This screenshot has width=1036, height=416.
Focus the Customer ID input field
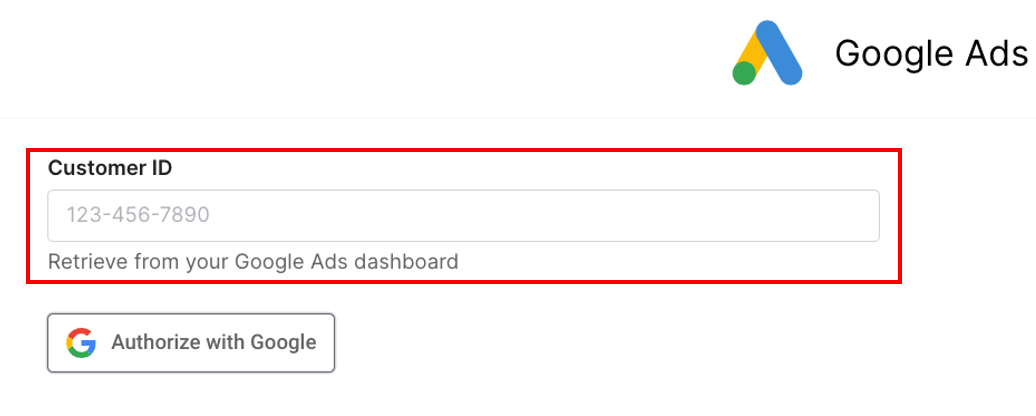(x=463, y=216)
